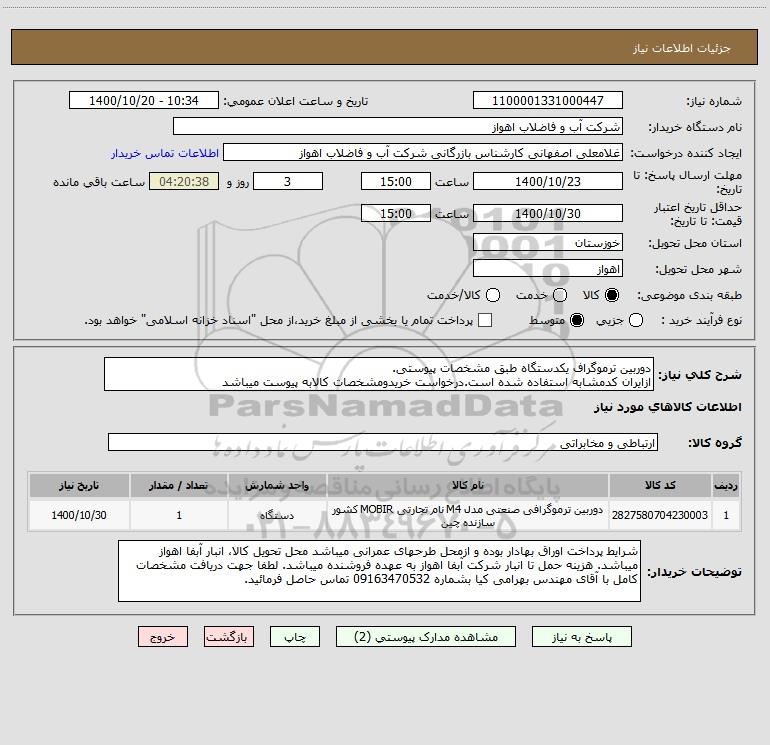This screenshot has height=745, width=770.
Task: Click the واحد شمارش column header
Action: point(277,485)
